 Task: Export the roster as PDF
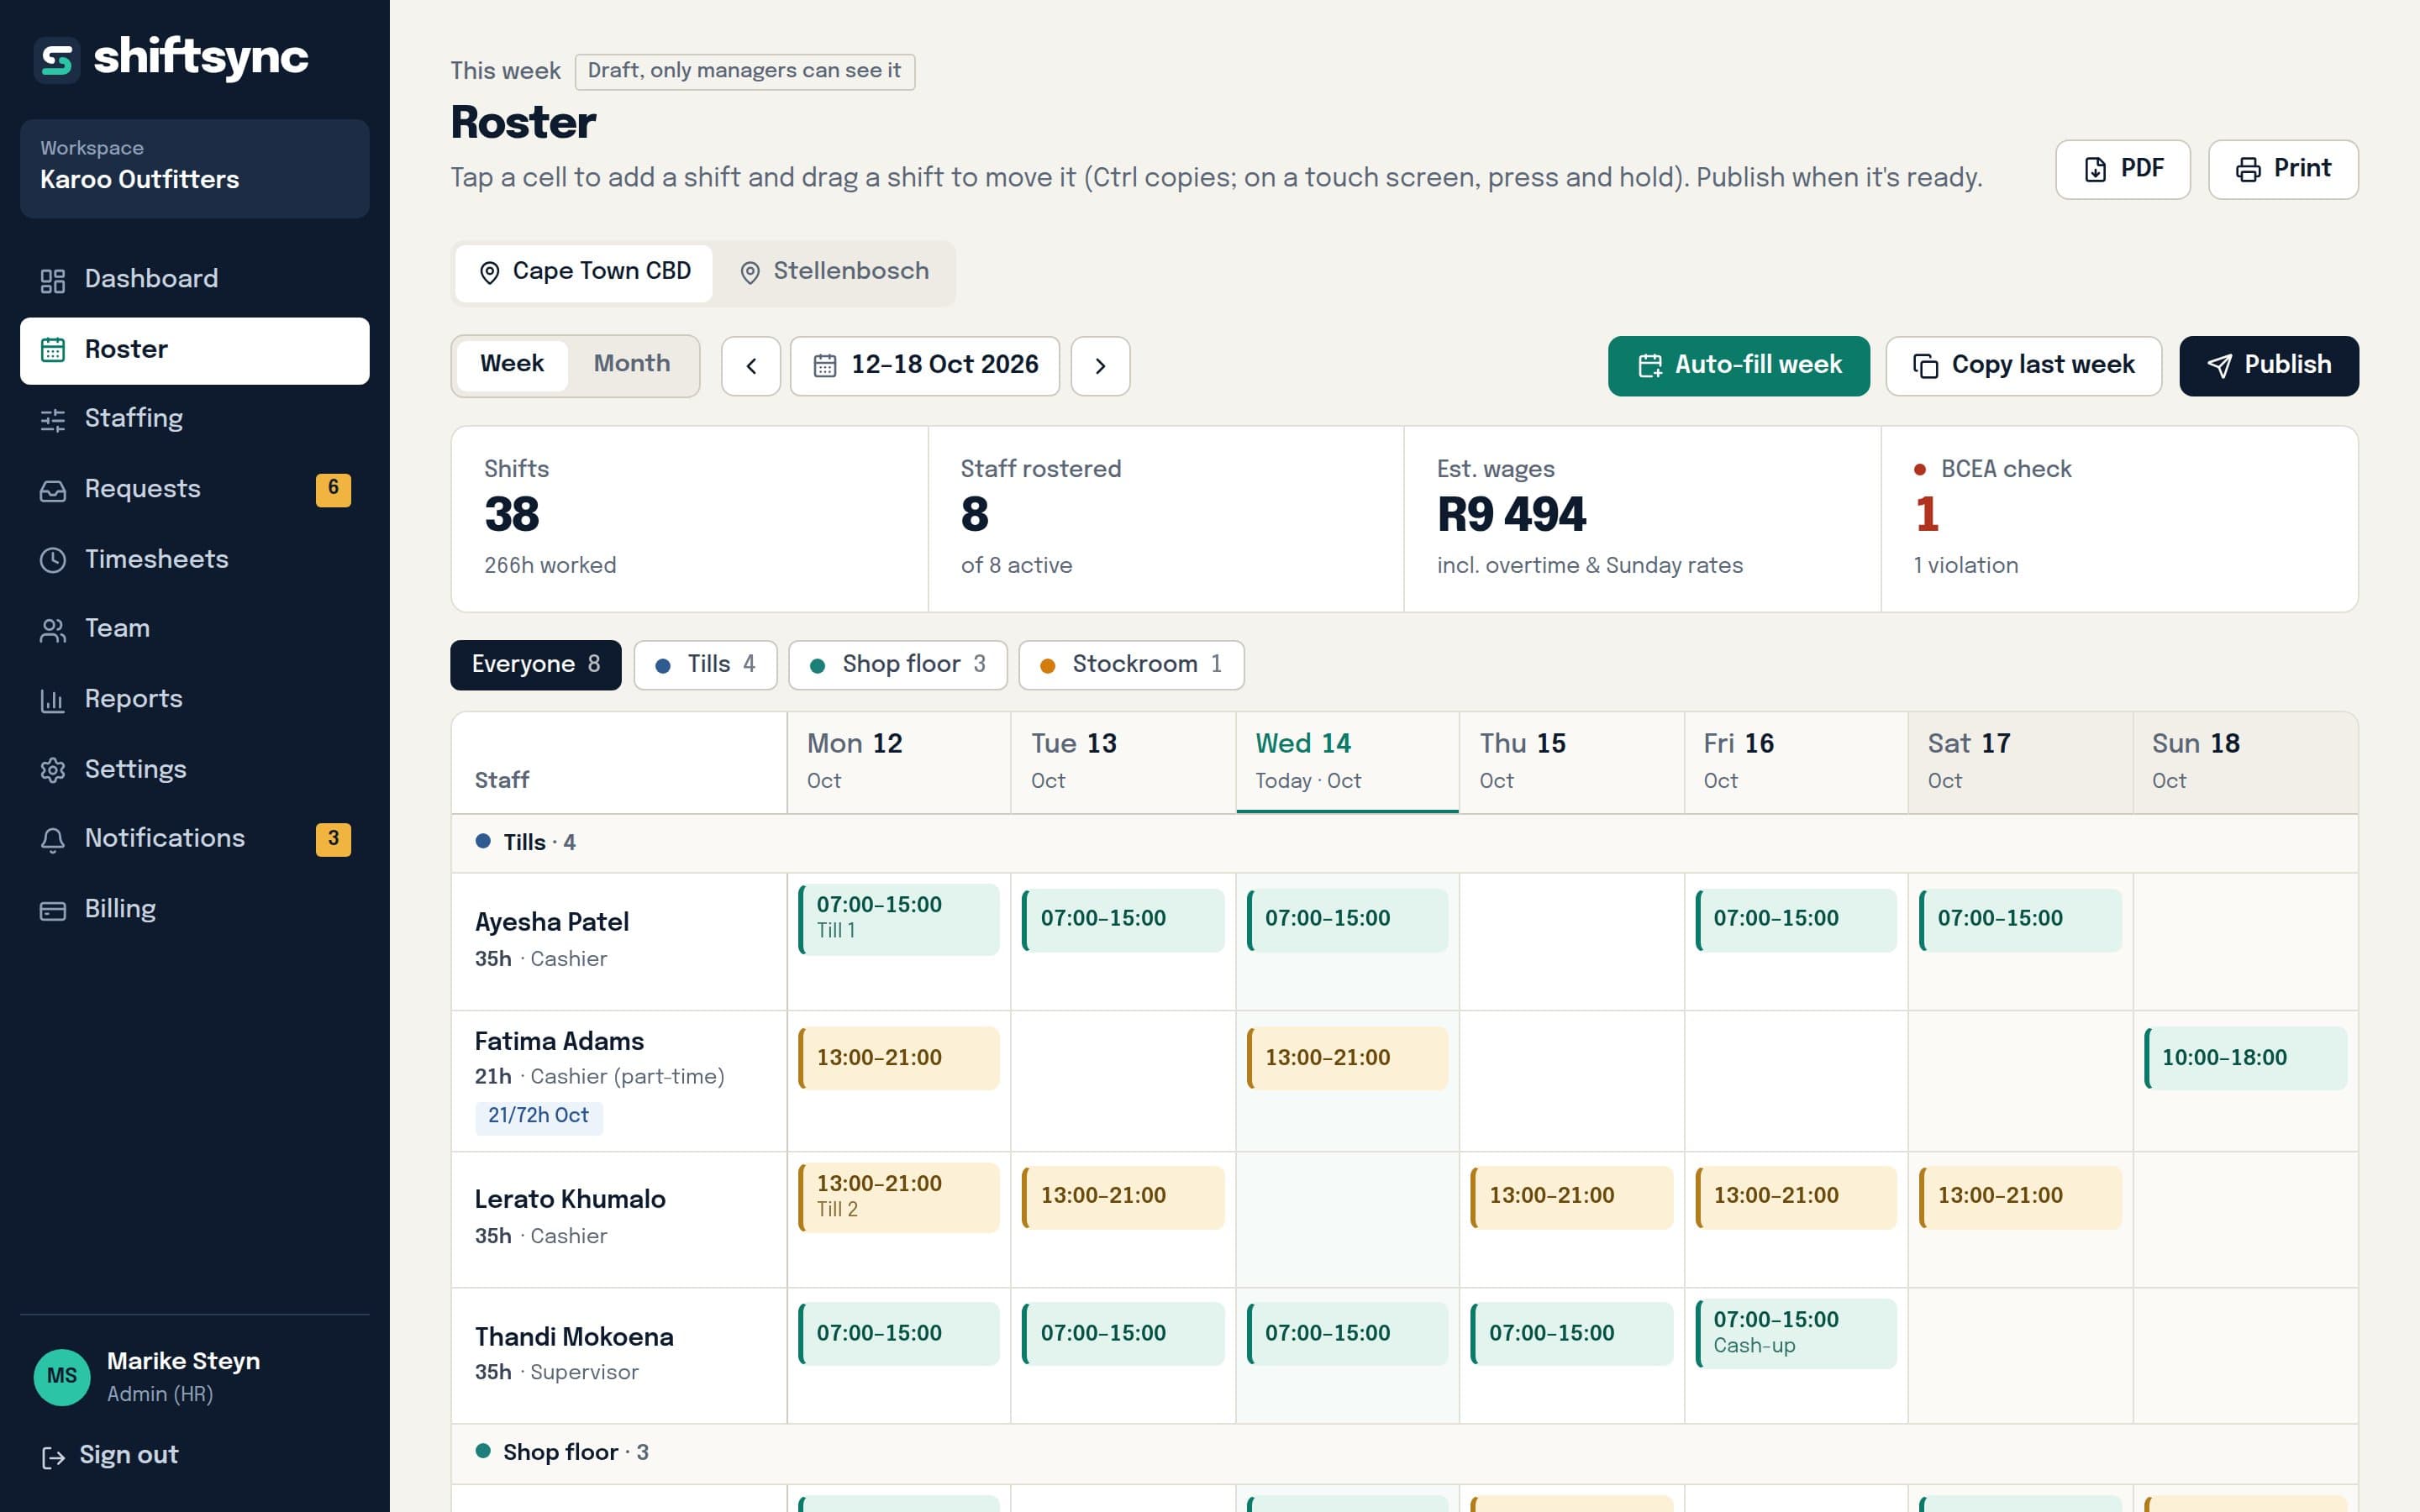[x=2123, y=169]
